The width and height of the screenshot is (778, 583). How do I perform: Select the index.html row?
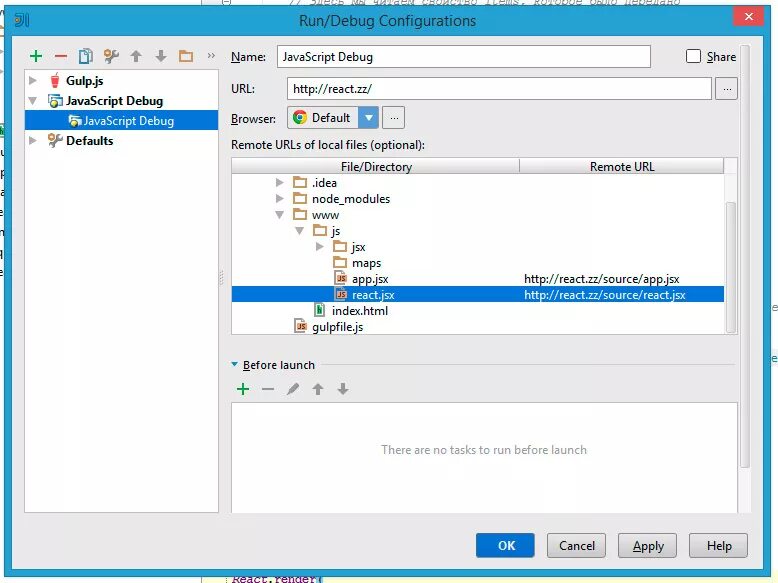point(477,311)
